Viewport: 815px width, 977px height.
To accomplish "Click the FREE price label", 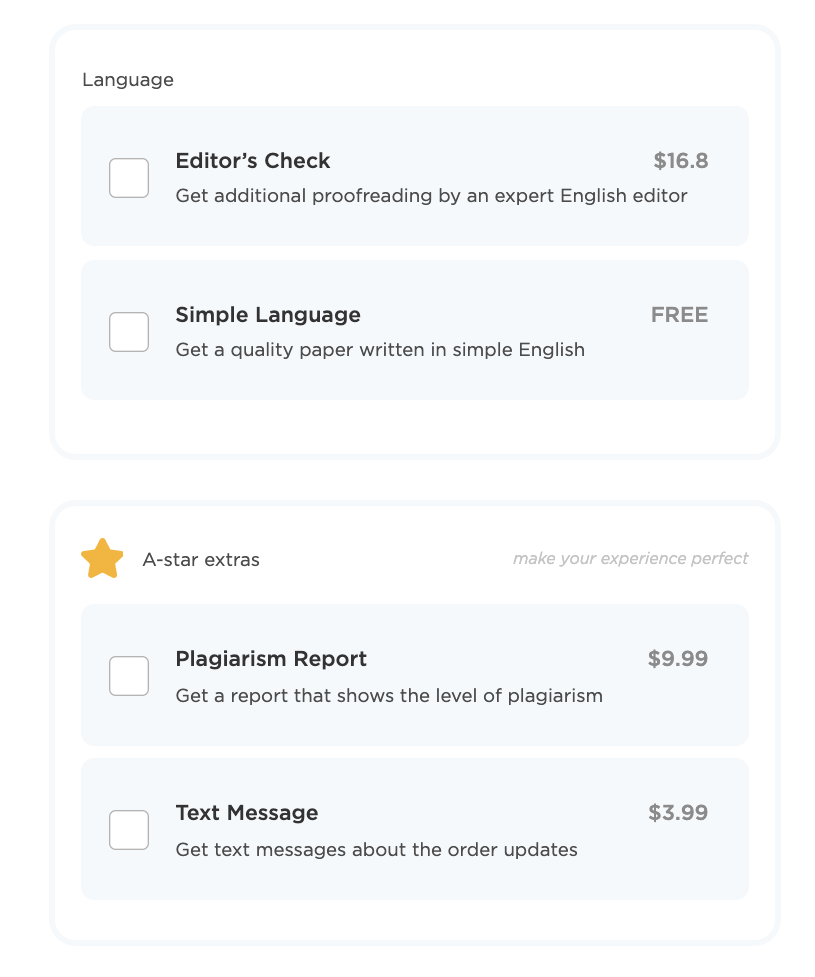I will pyautogui.click(x=679, y=315).
